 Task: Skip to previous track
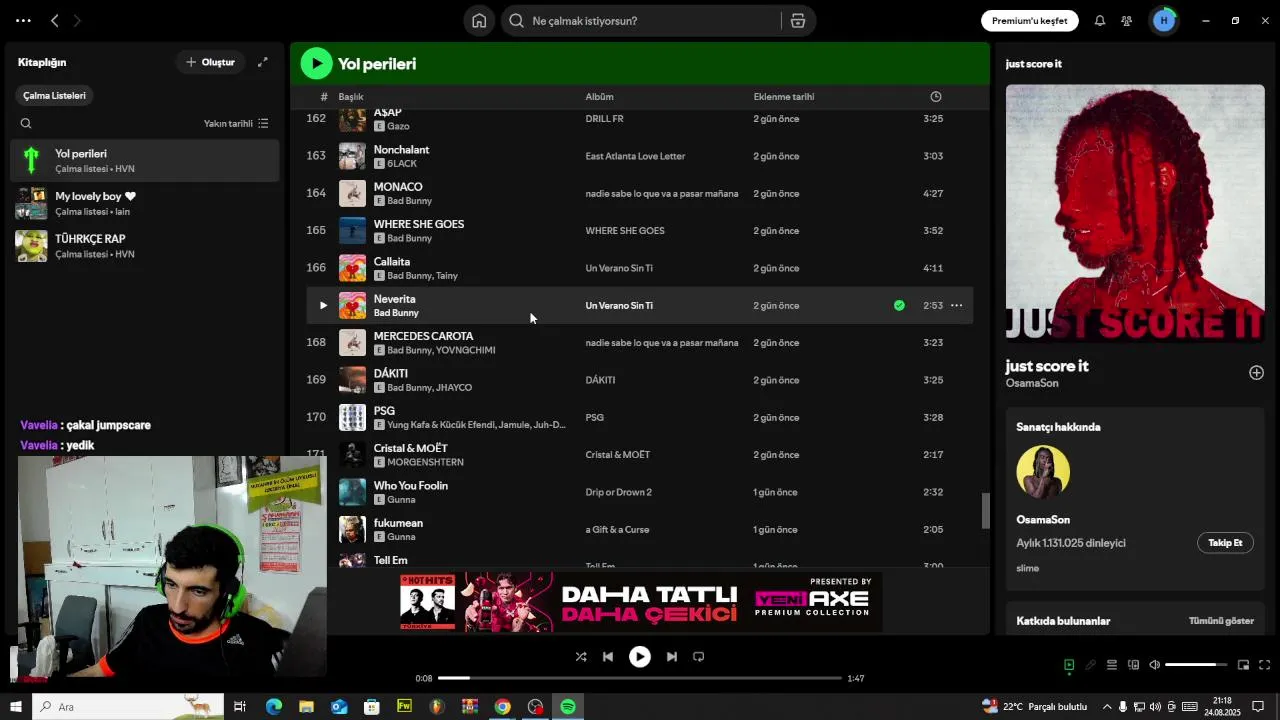(x=608, y=657)
